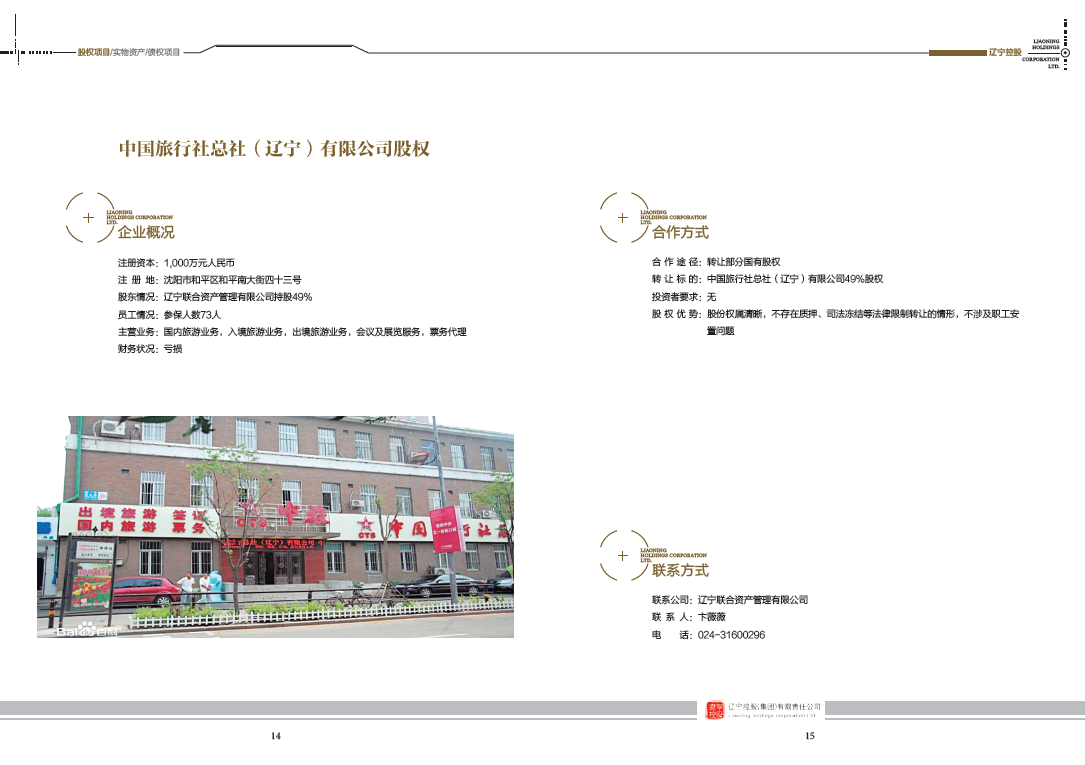Click the 注册地 address line 沈阳市和平区和平南大街四十三号
The width and height of the screenshot is (1085, 765).
209,280
